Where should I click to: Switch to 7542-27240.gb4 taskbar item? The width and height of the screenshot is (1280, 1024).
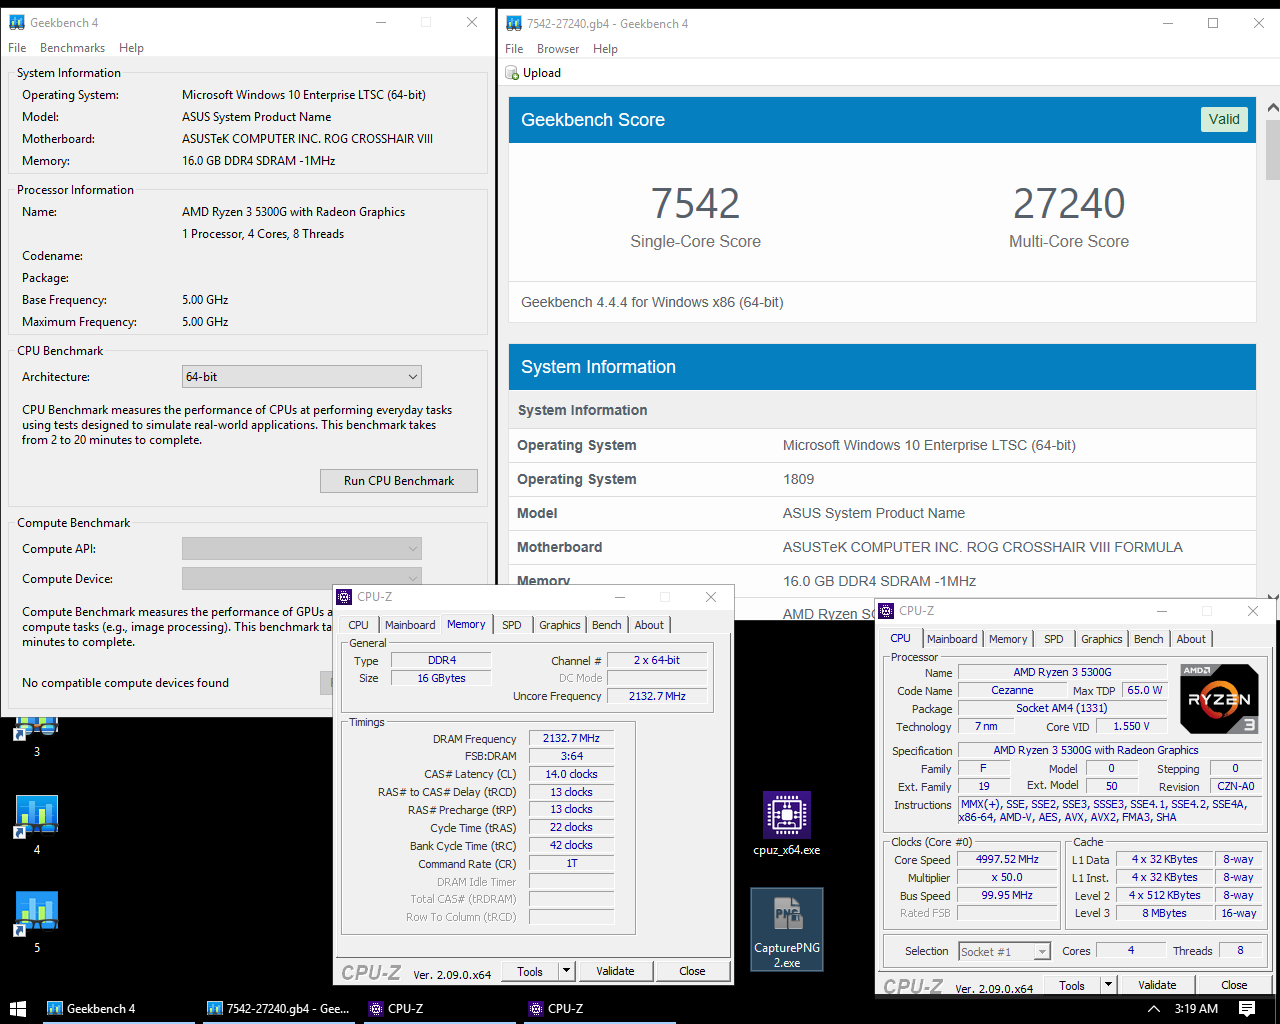pos(277,1008)
